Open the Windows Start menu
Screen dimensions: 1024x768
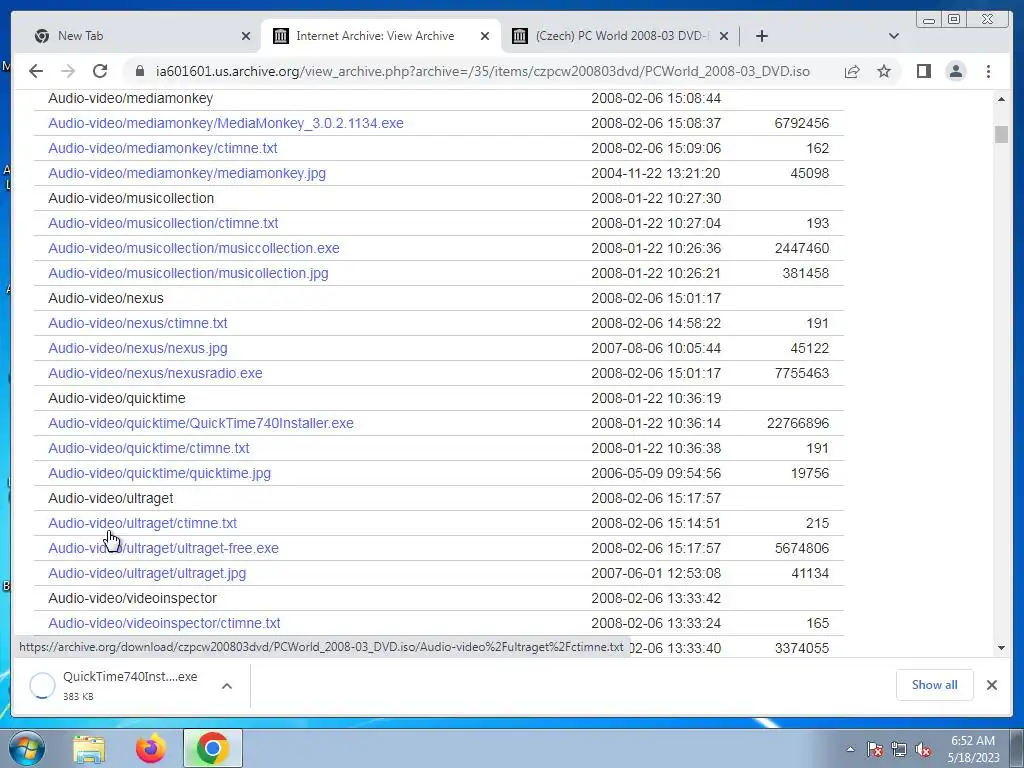pyautogui.click(x=27, y=748)
